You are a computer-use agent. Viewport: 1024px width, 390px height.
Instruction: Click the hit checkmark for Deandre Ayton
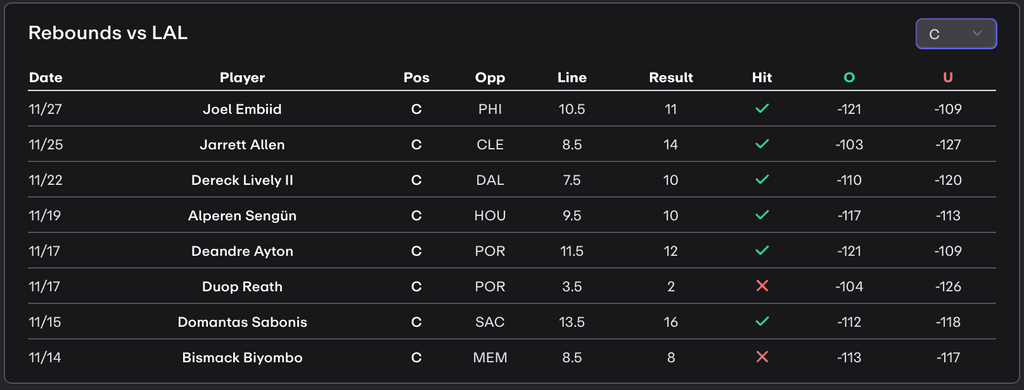pos(761,251)
